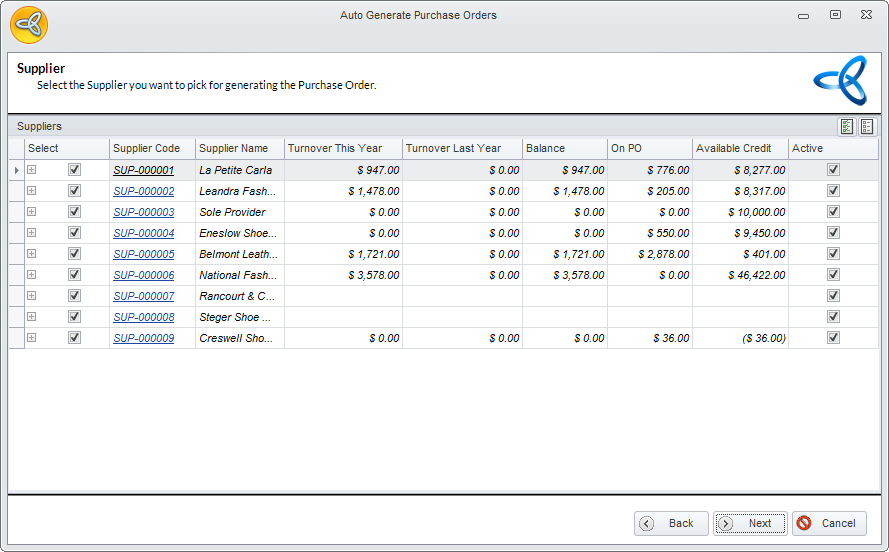This screenshot has height=552, width=889.
Task: Sort by Available Credit column header
Action: tap(739, 148)
